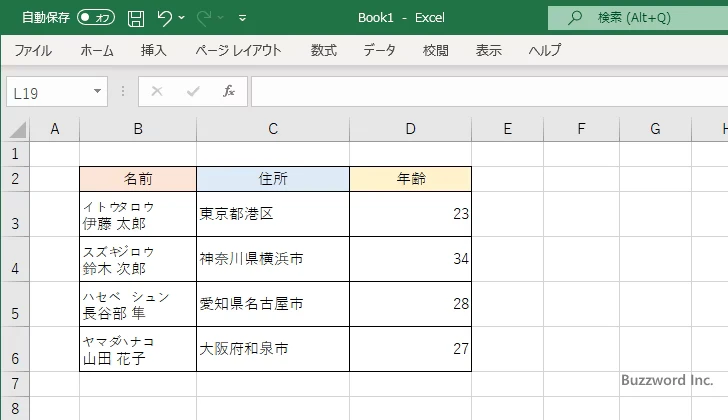Open the データ ribbon tab

click(x=379, y=50)
